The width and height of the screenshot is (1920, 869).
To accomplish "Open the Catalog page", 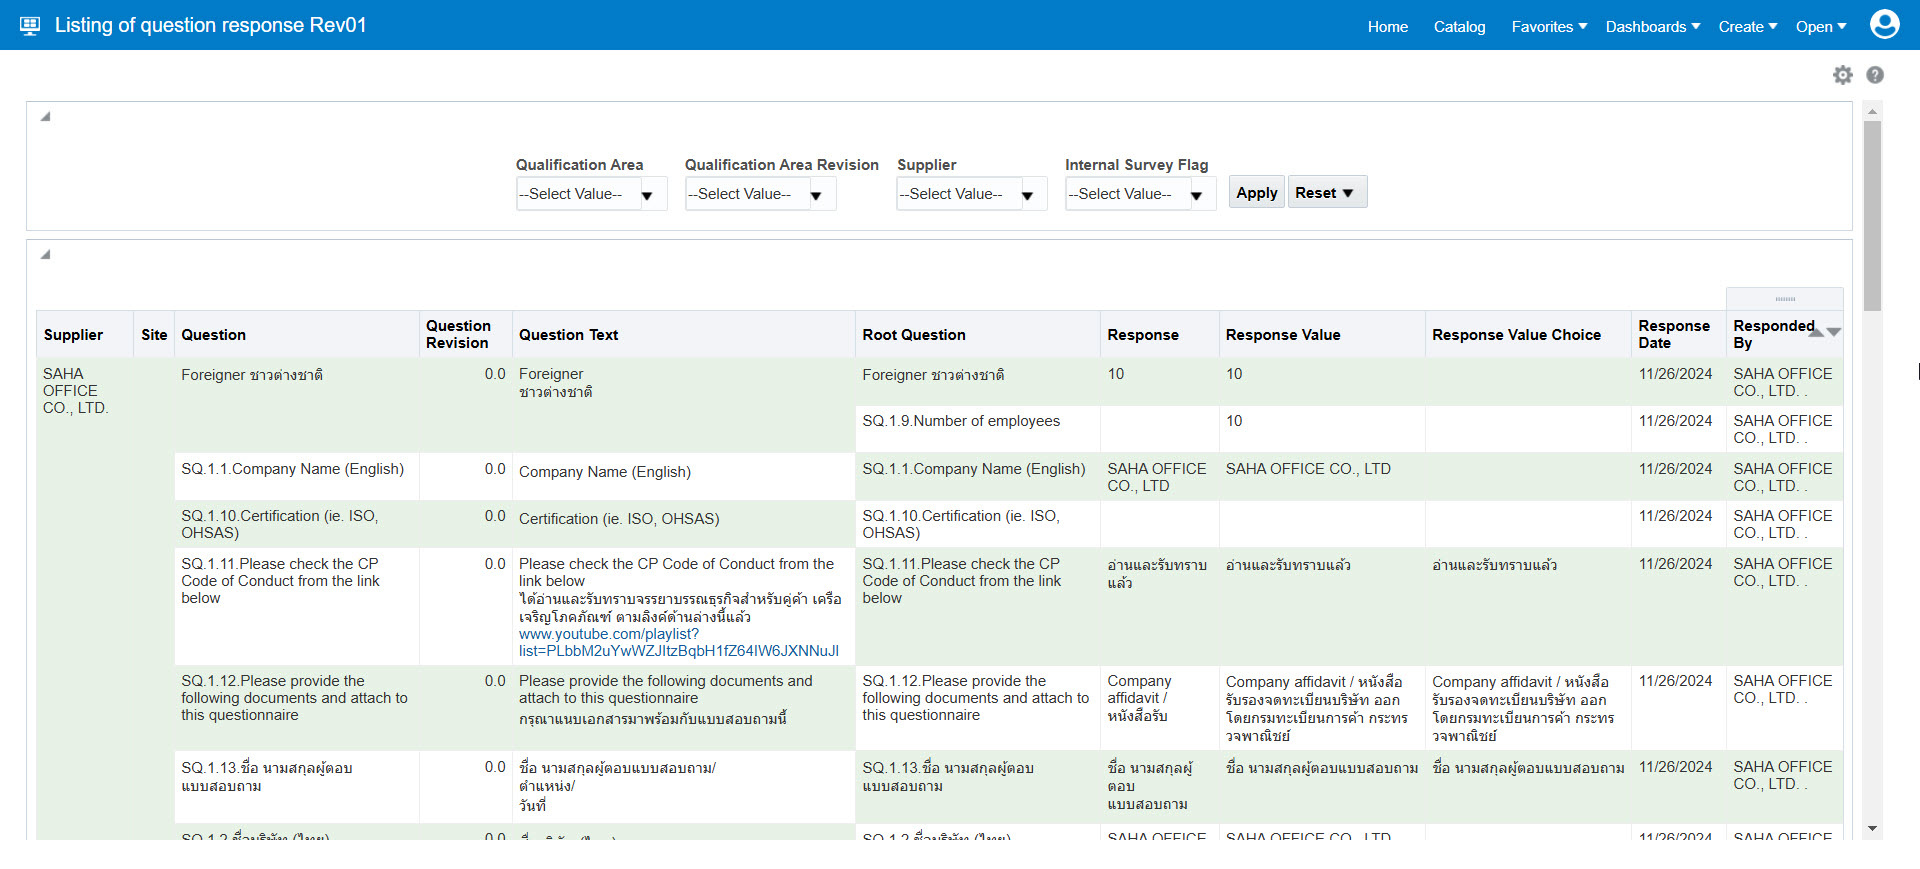I will coord(1459,27).
